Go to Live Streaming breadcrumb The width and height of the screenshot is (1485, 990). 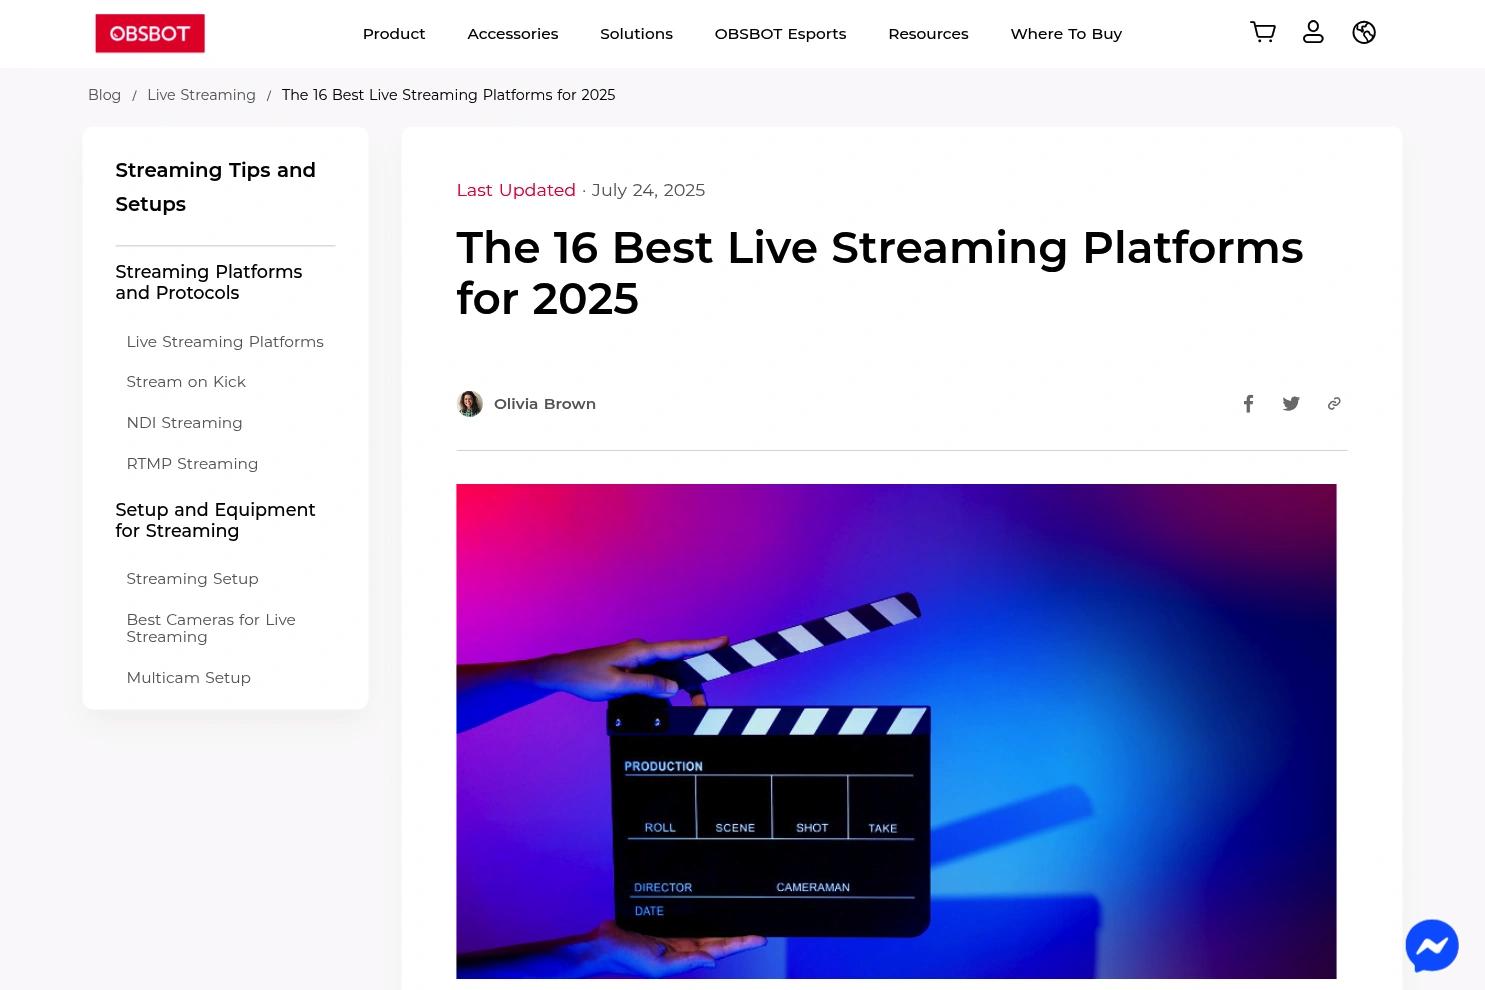[201, 95]
